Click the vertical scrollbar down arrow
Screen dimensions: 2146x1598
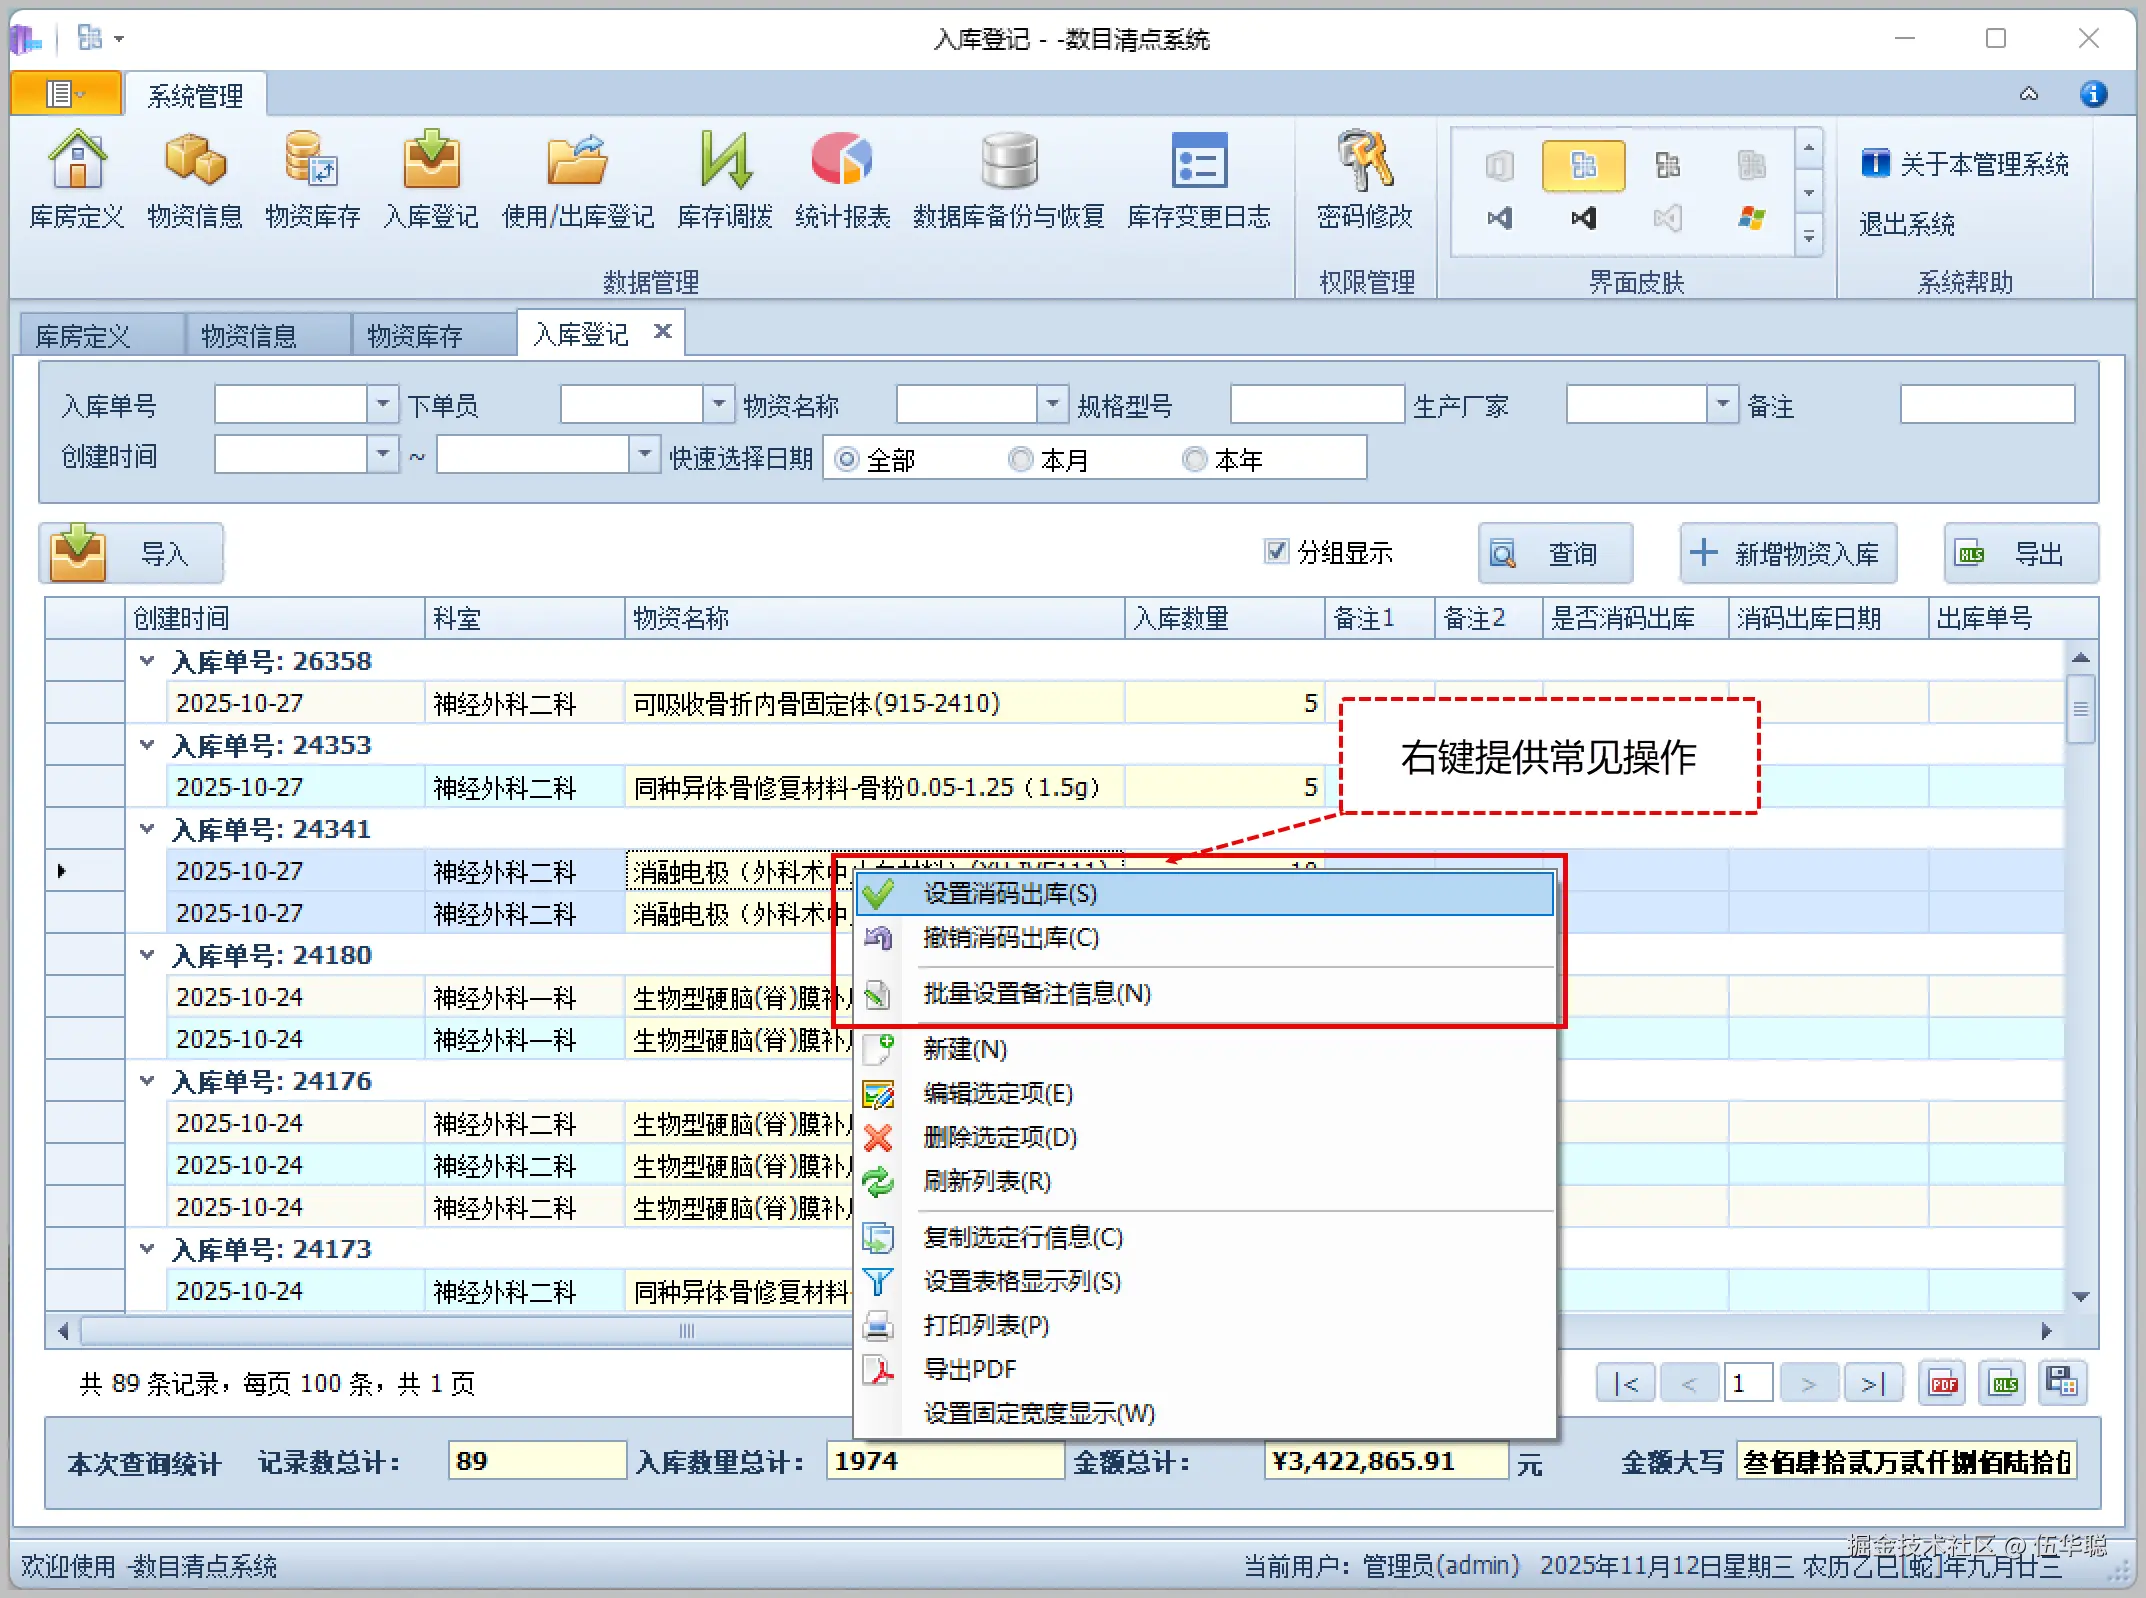coord(2081,1296)
